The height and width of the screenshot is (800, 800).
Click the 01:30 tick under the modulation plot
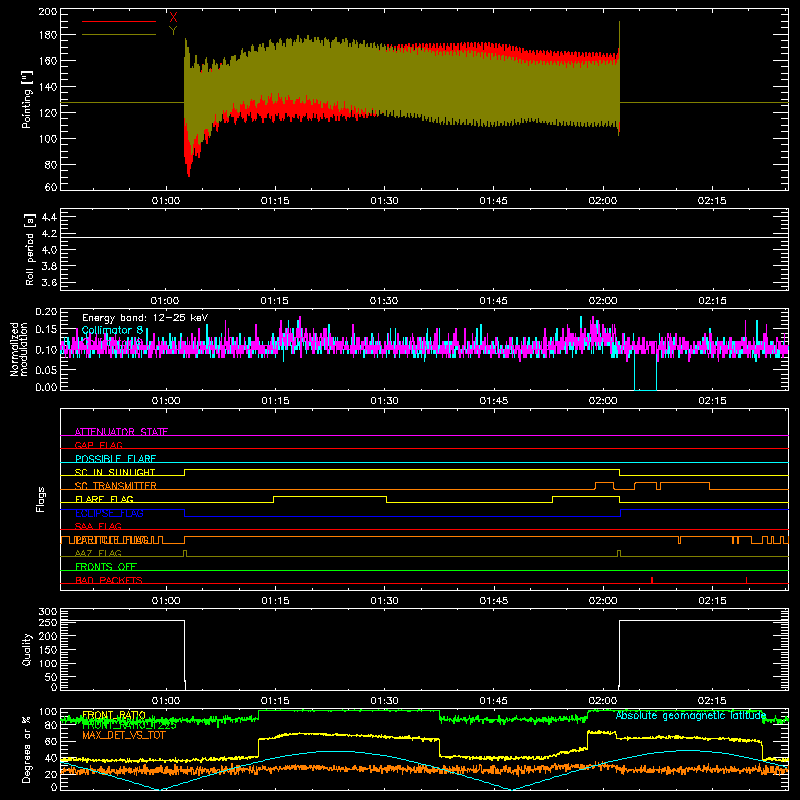click(x=384, y=401)
